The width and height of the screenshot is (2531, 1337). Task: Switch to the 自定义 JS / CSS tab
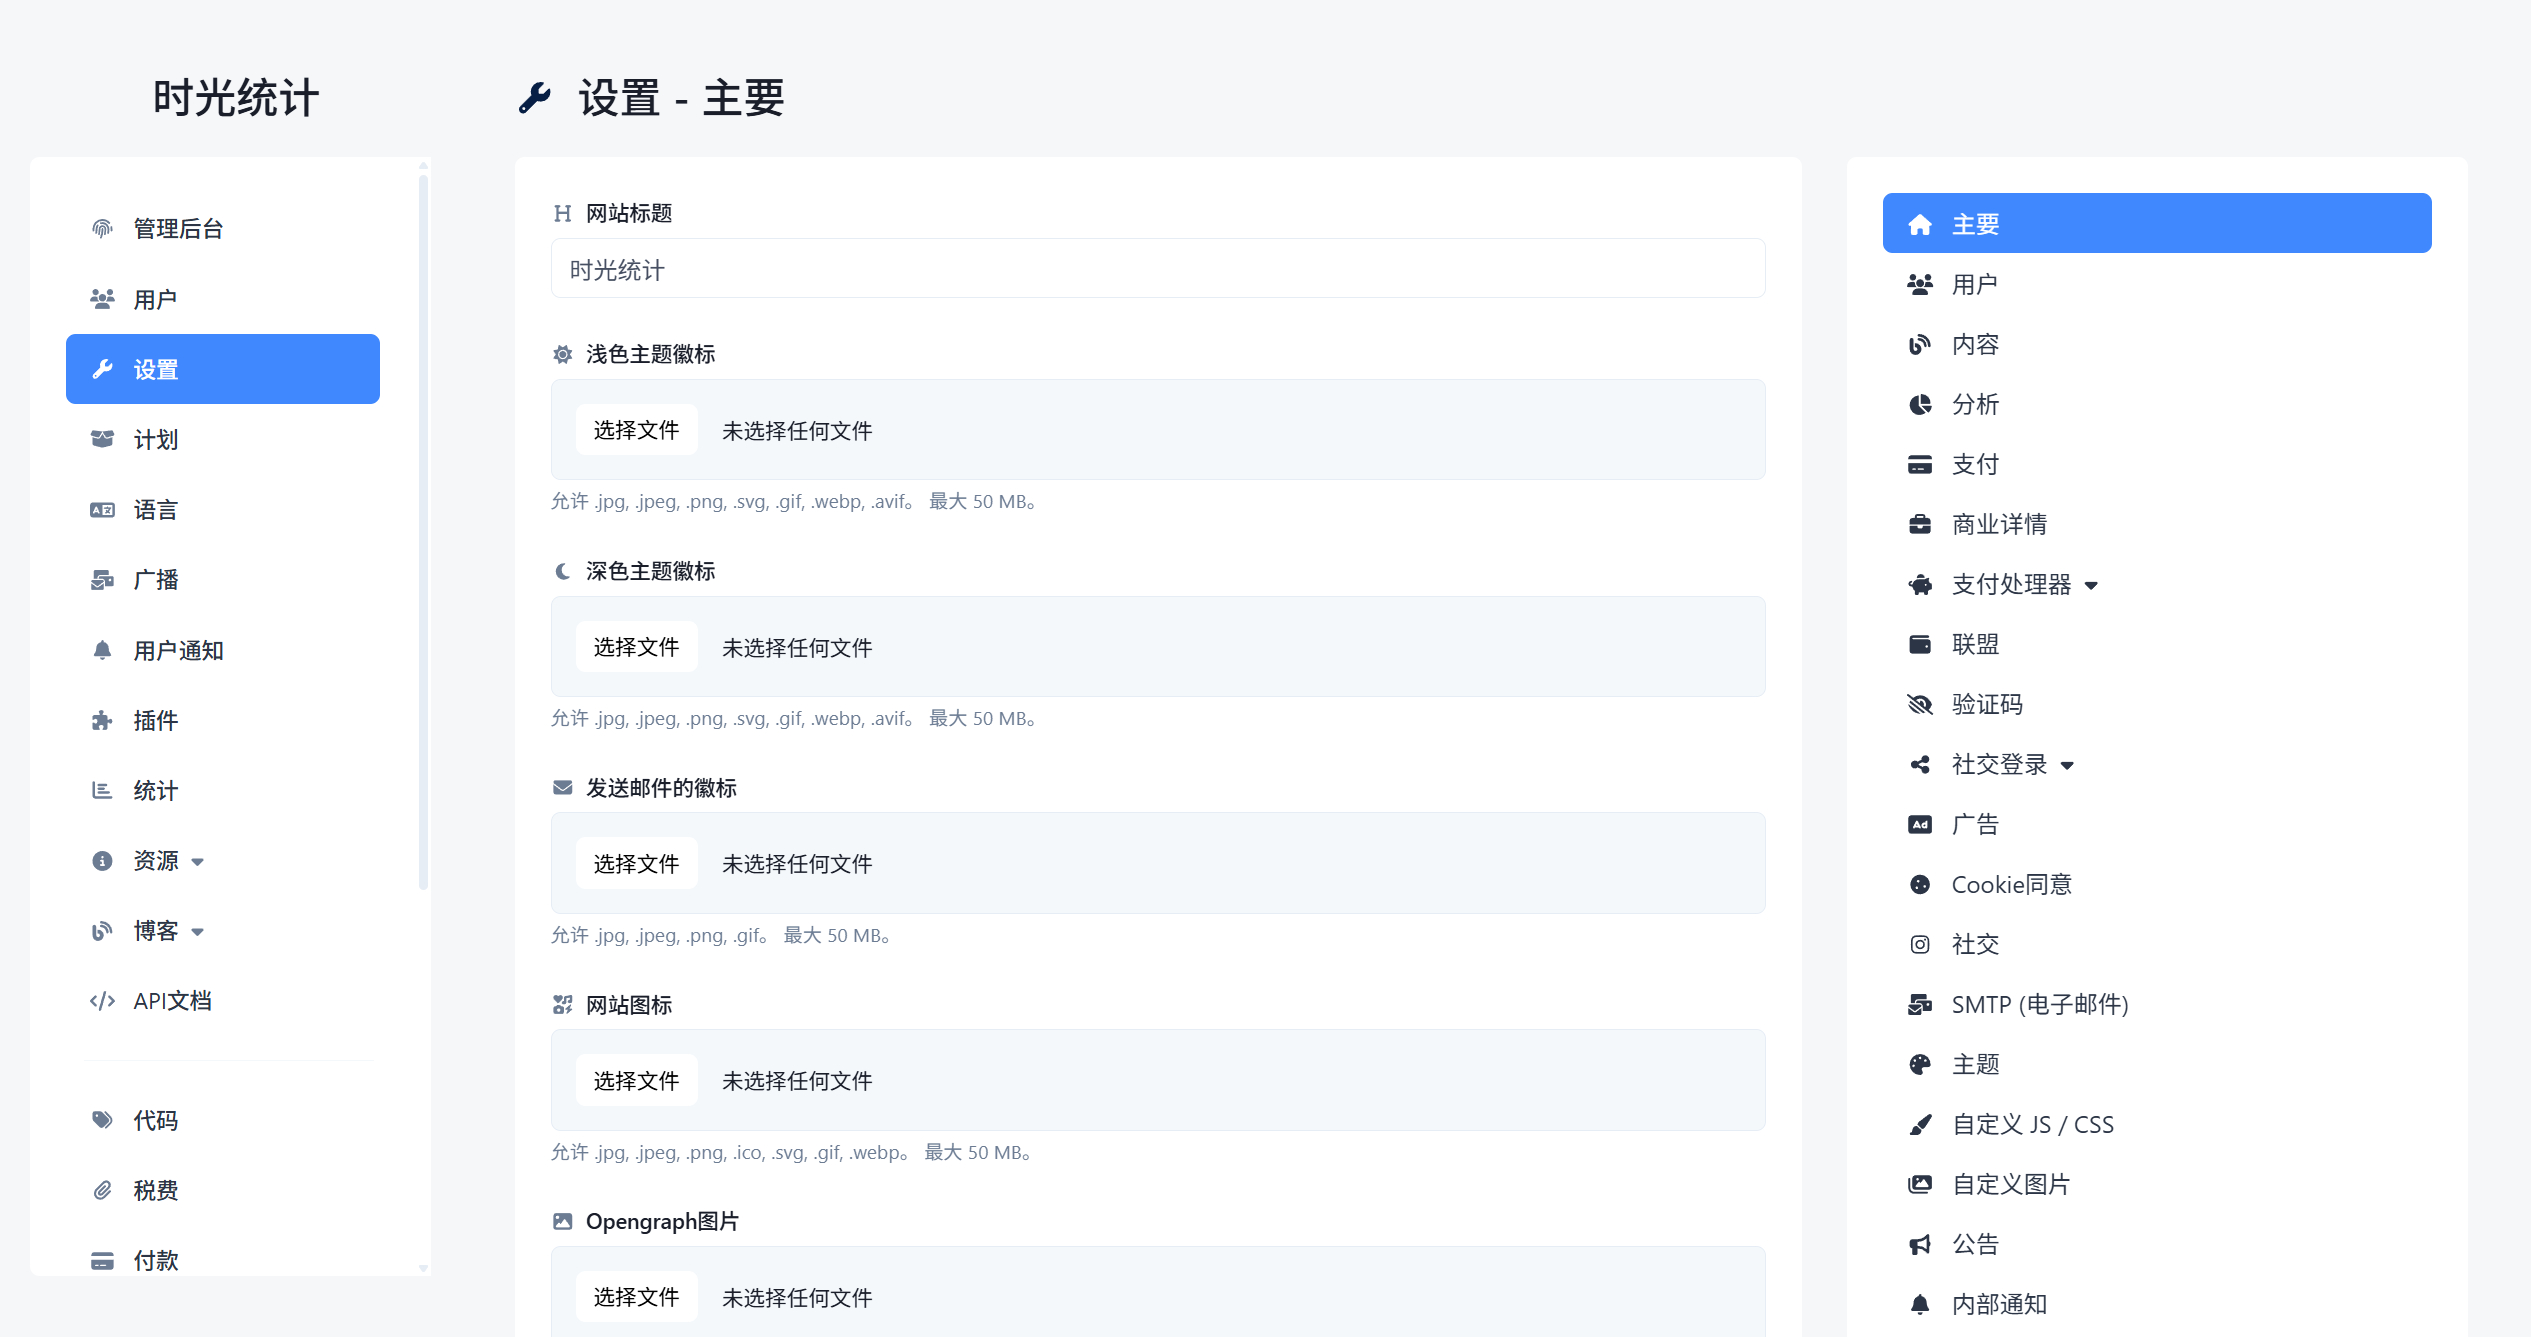[x=2032, y=1125]
